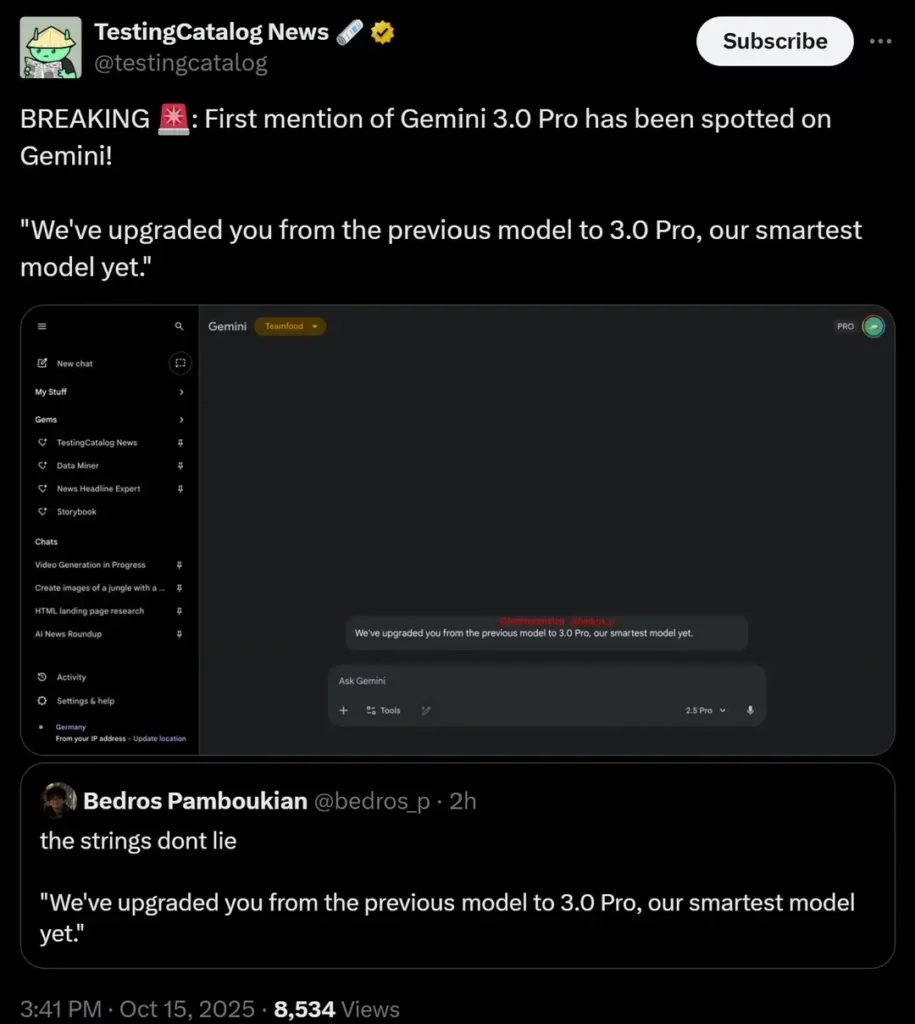Click the plus icon to add files

(343, 710)
